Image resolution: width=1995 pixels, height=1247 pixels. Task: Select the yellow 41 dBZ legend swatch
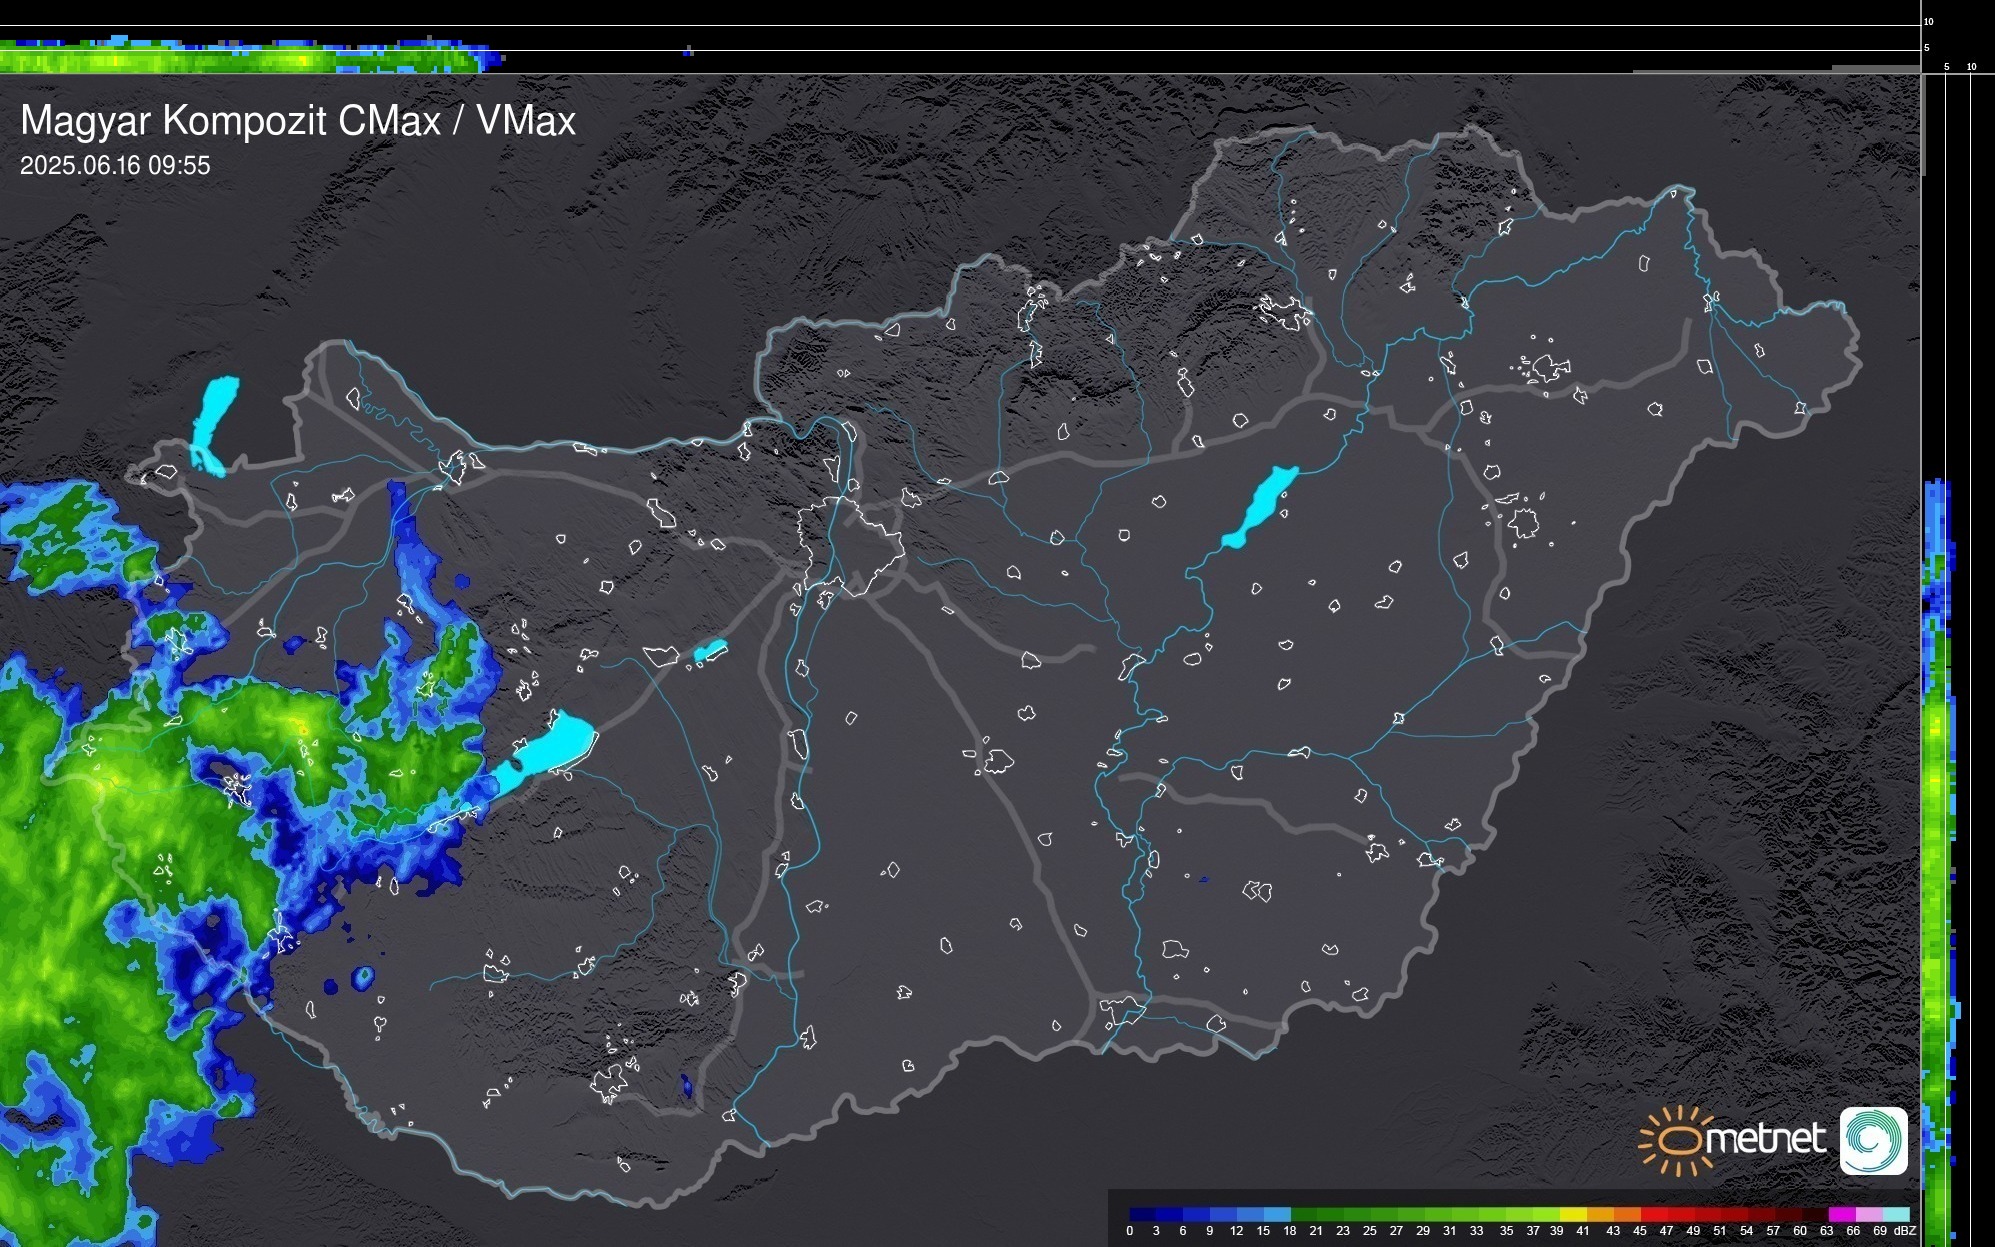coord(1574,1214)
